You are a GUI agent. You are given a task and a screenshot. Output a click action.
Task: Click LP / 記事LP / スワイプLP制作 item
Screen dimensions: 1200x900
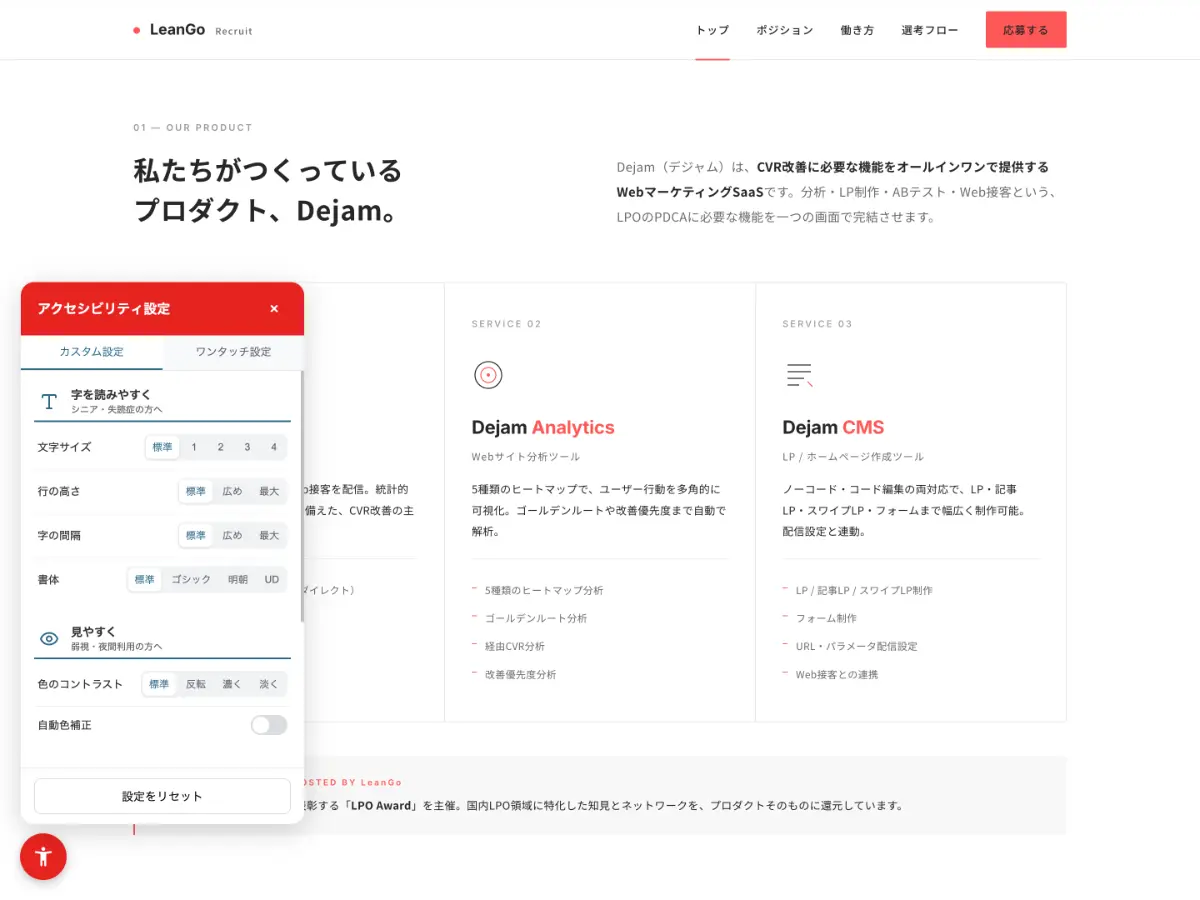tap(864, 590)
